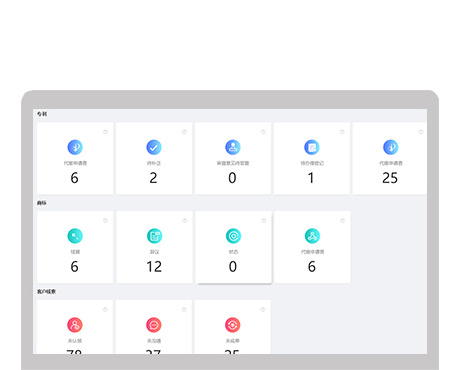Open the red chat bubble icon card
460x370 pixels.
click(154, 325)
